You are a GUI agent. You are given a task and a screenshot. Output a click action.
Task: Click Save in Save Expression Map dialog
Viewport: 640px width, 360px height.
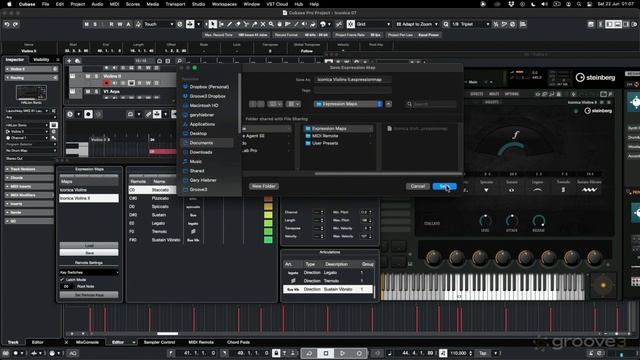click(444, 186)
